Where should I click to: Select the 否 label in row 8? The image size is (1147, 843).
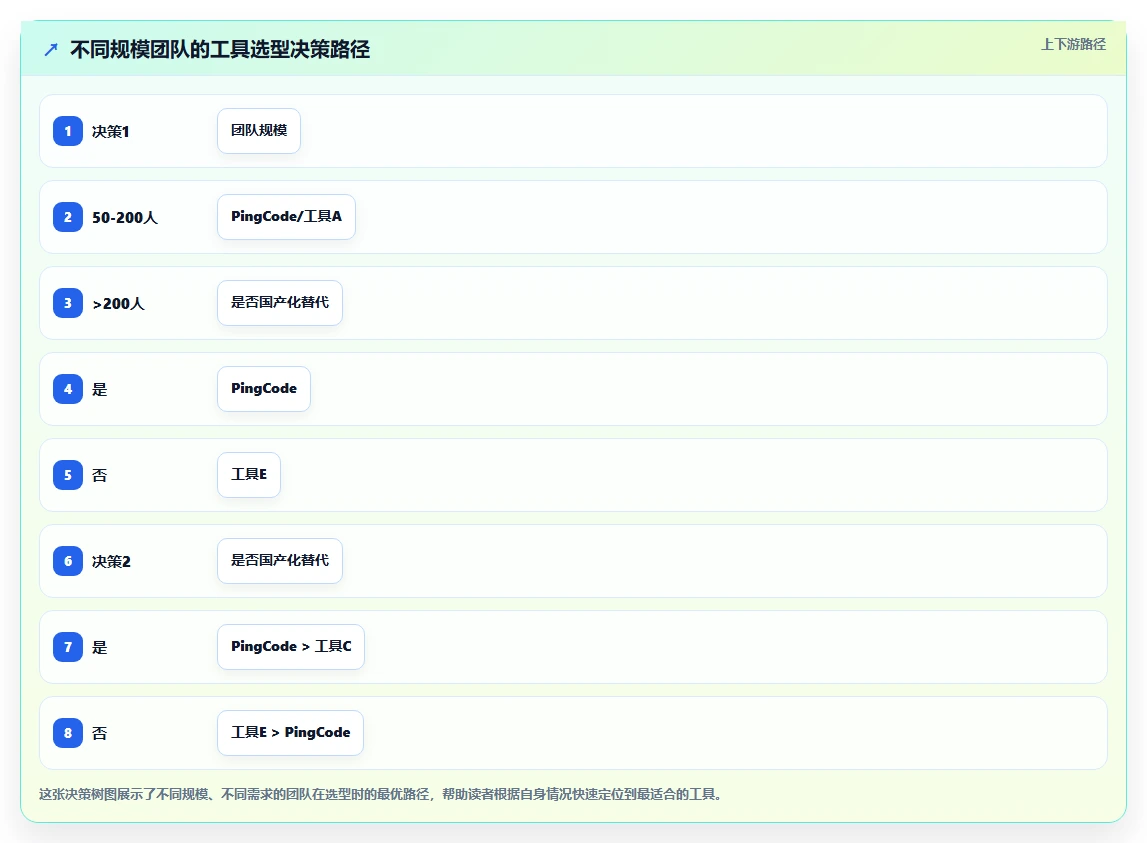[99, 733]
